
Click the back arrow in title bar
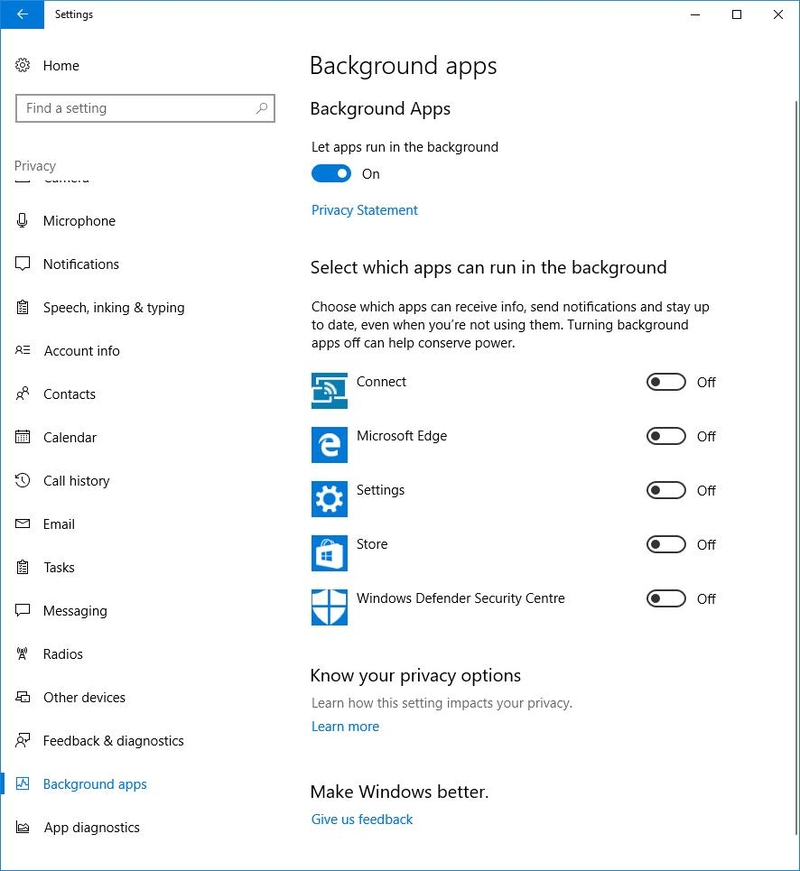(22, 14)
